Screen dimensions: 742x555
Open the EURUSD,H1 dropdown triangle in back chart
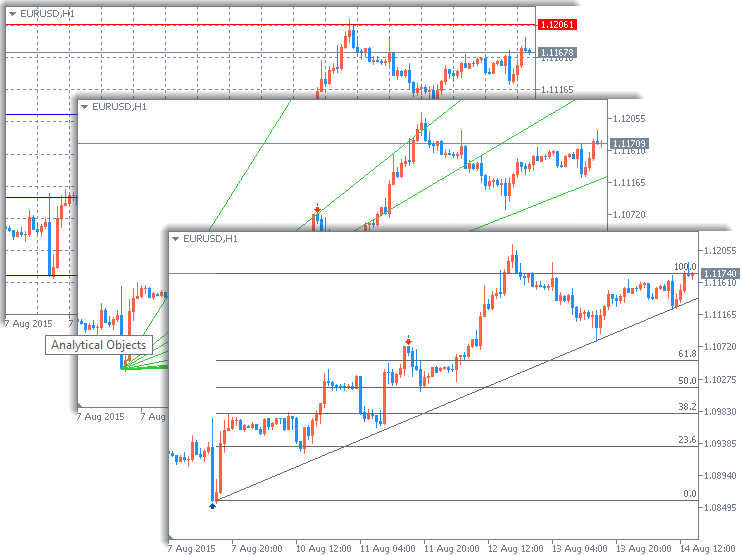pyautogui.click(x=13, y=14)
